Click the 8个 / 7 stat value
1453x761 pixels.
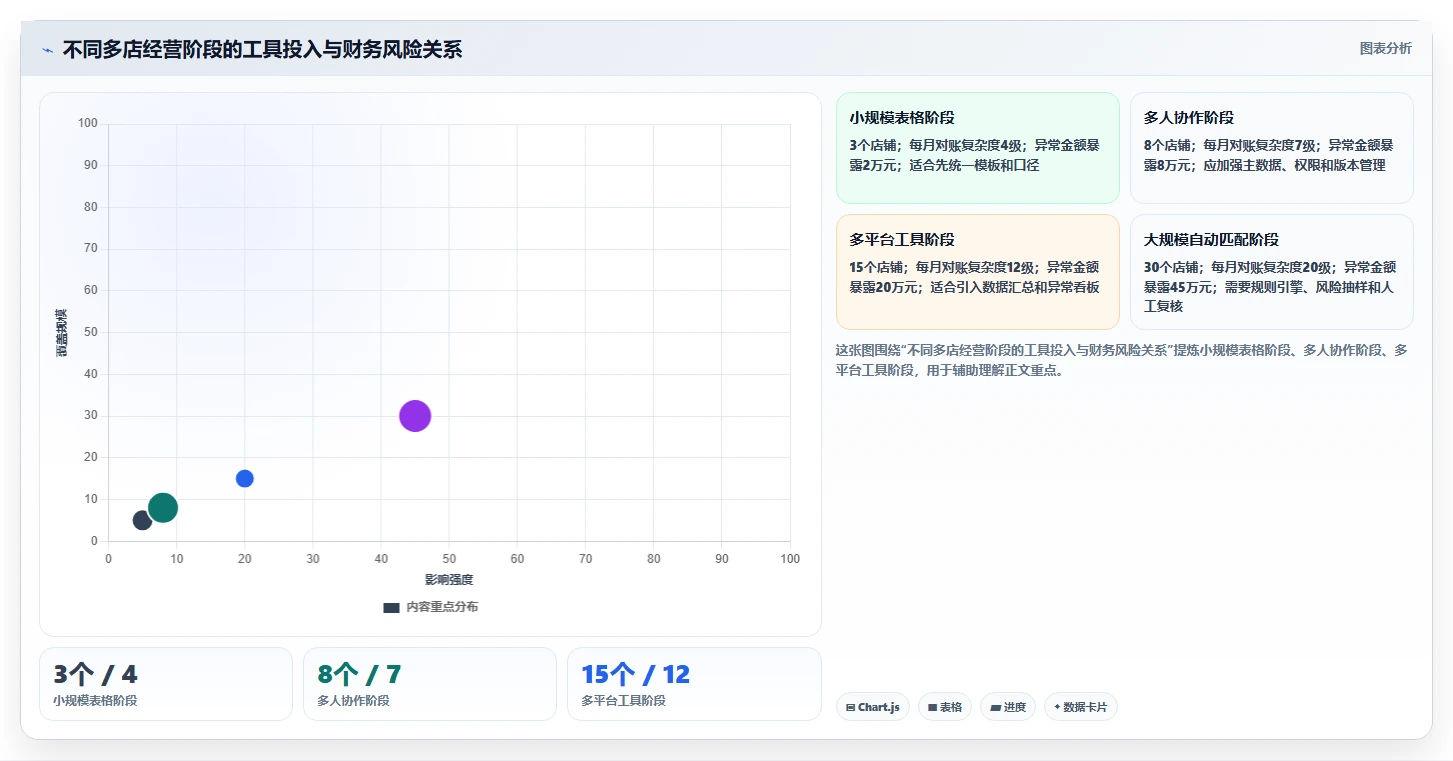pyautogui.click(x=359, y=675)
